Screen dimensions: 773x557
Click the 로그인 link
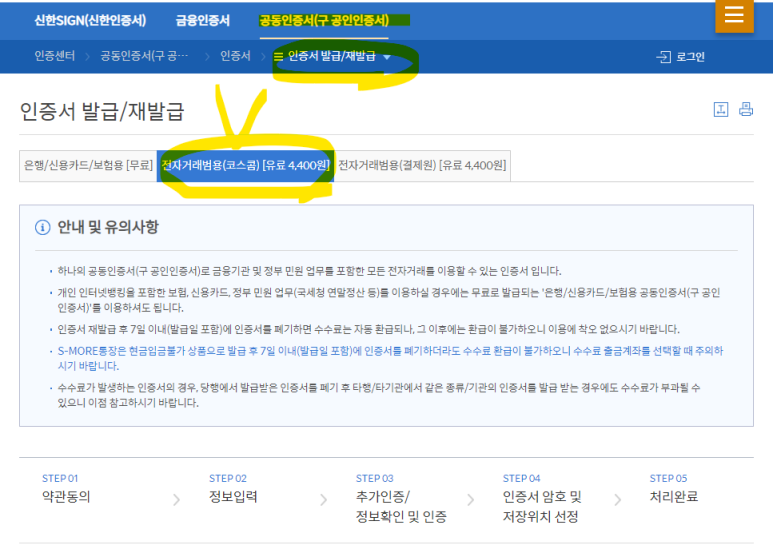point(690,57)
